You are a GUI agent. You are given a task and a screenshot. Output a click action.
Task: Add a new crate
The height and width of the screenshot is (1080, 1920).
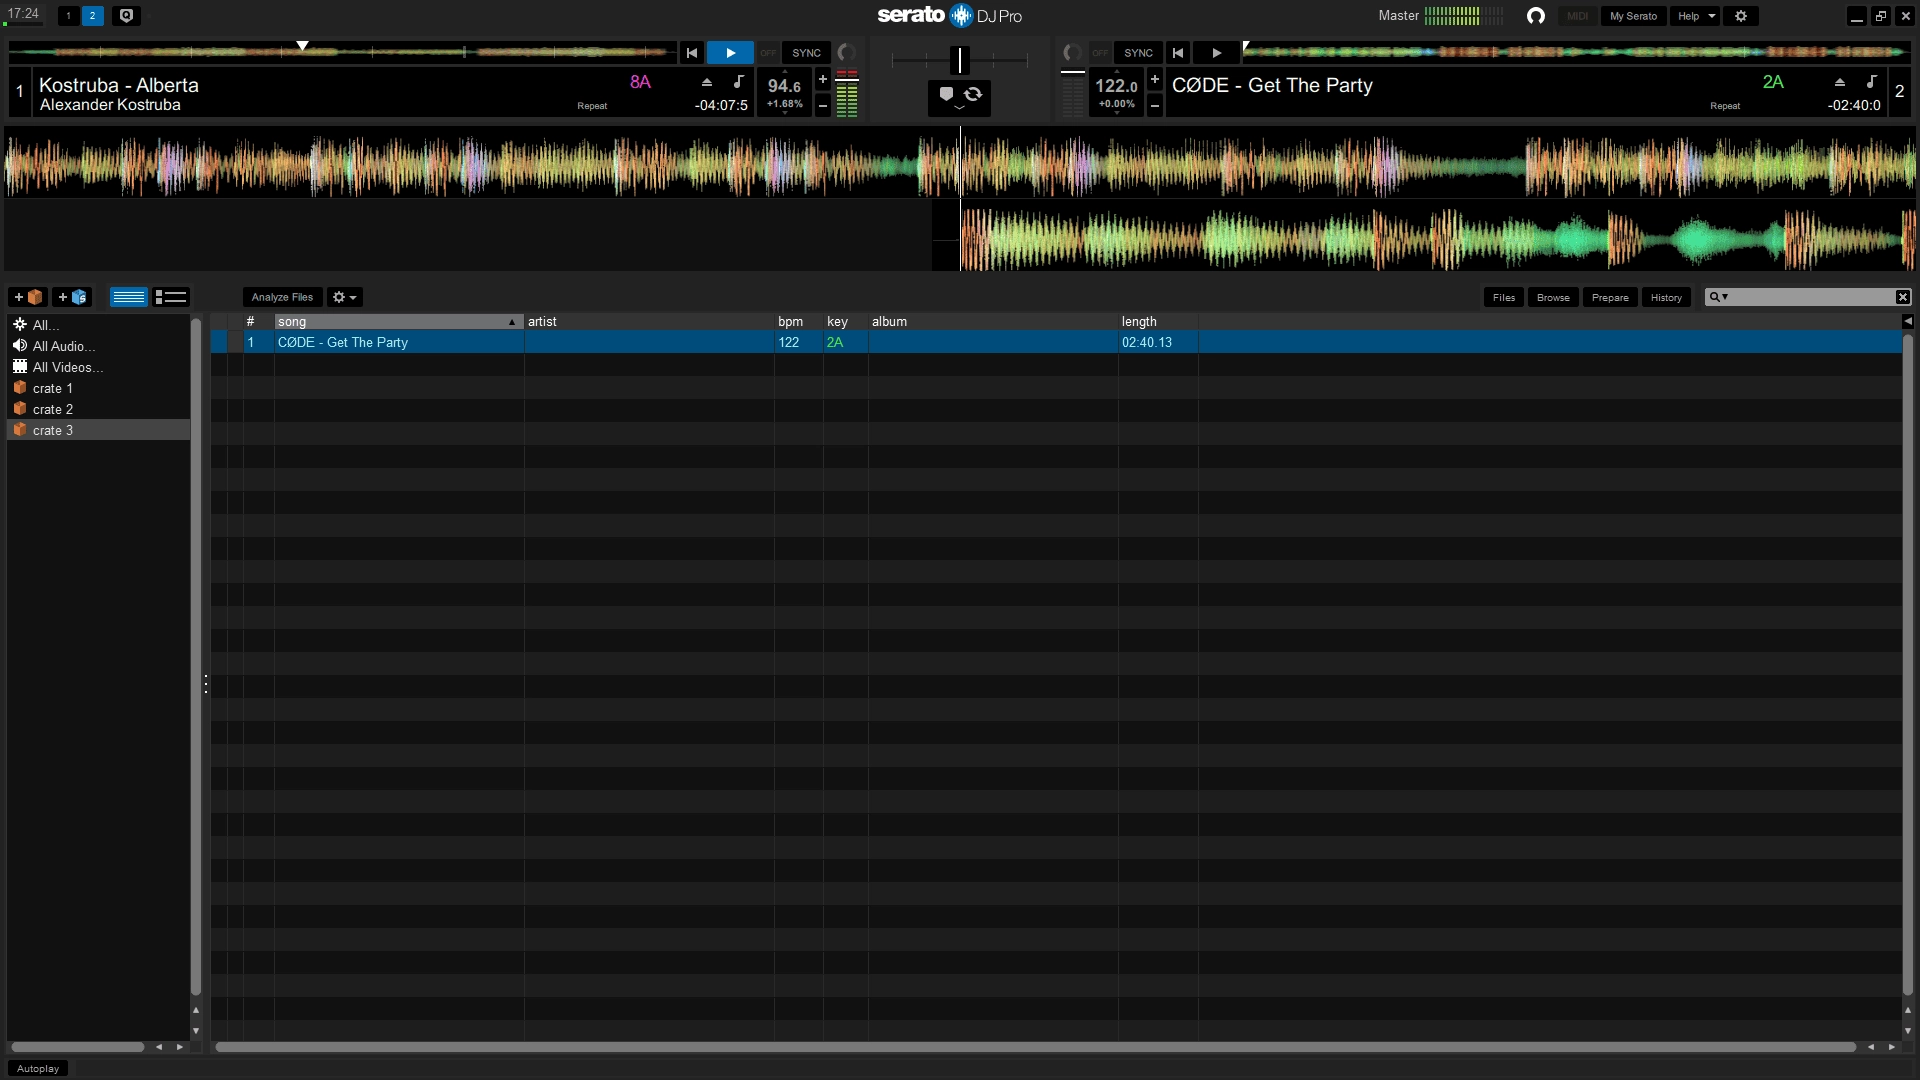[x=28, y=297]
